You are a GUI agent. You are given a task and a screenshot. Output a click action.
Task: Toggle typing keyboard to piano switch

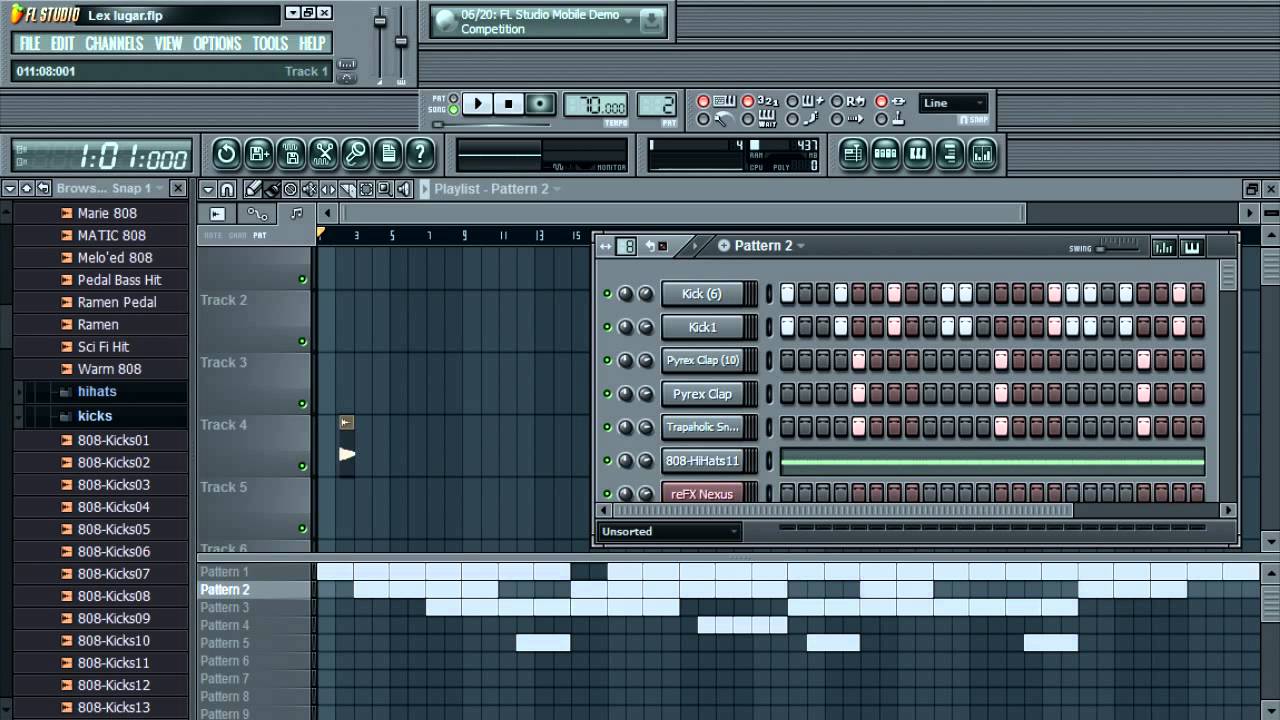point(703,102)
